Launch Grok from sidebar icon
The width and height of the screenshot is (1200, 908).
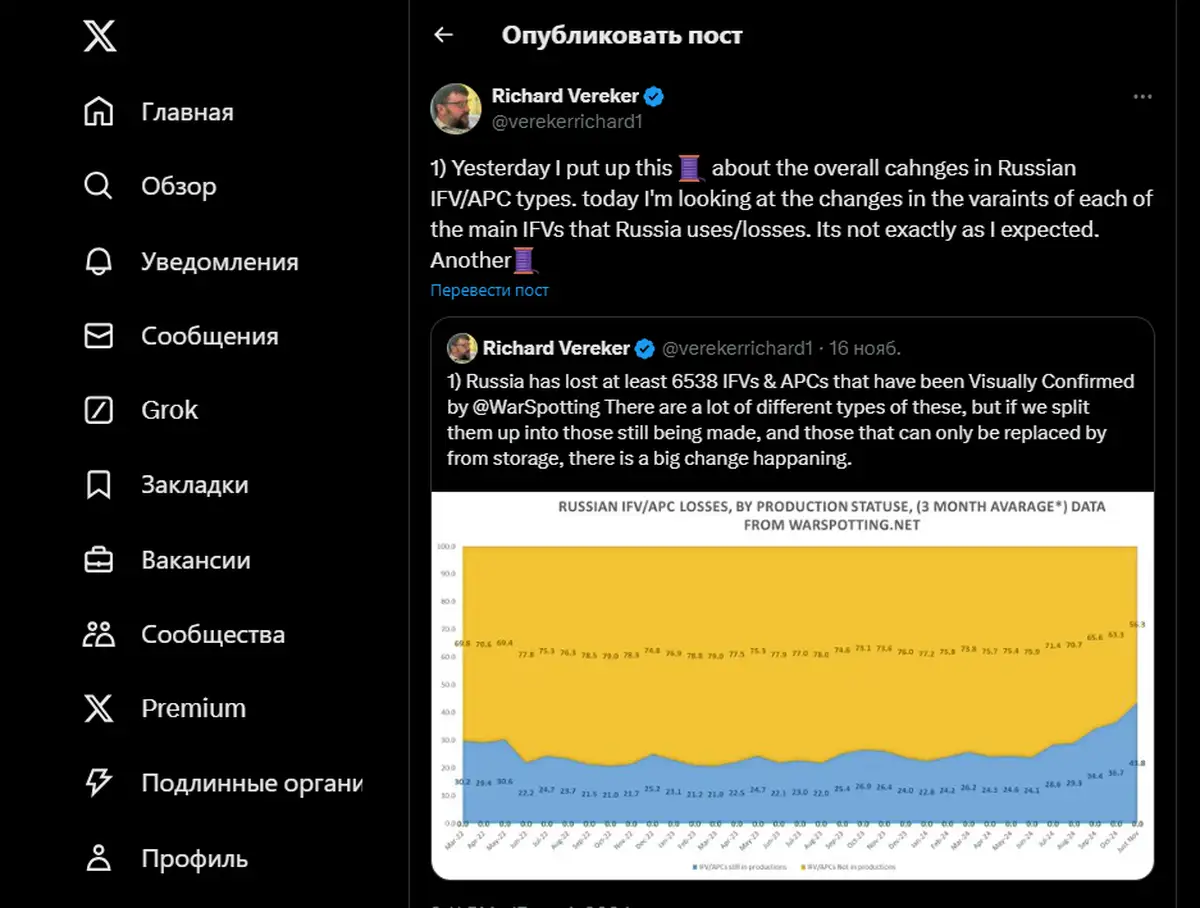click(99, 410)
